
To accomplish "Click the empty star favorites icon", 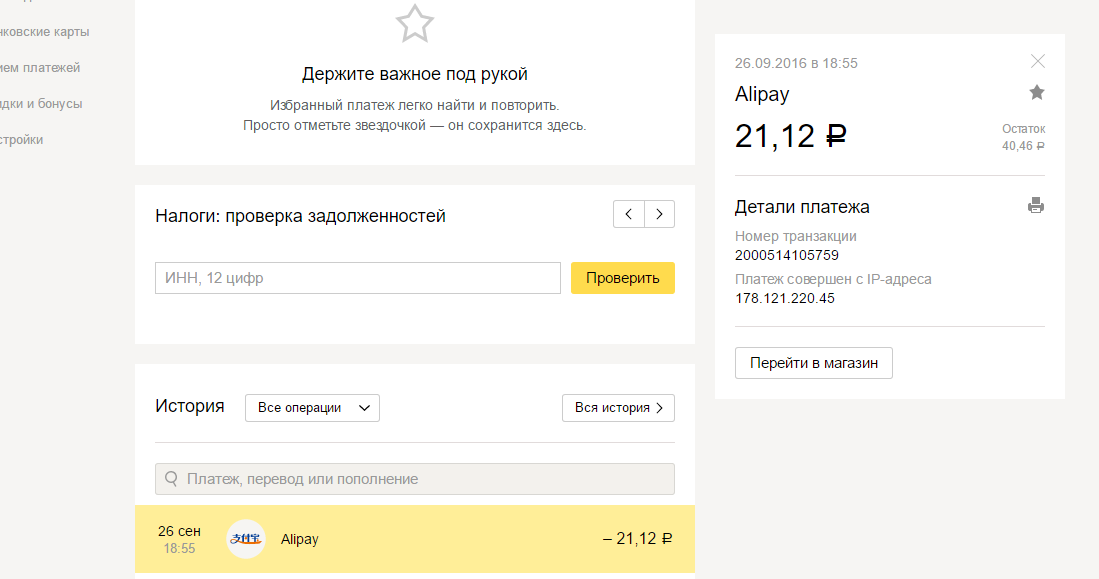I will [x=414, y=23].
